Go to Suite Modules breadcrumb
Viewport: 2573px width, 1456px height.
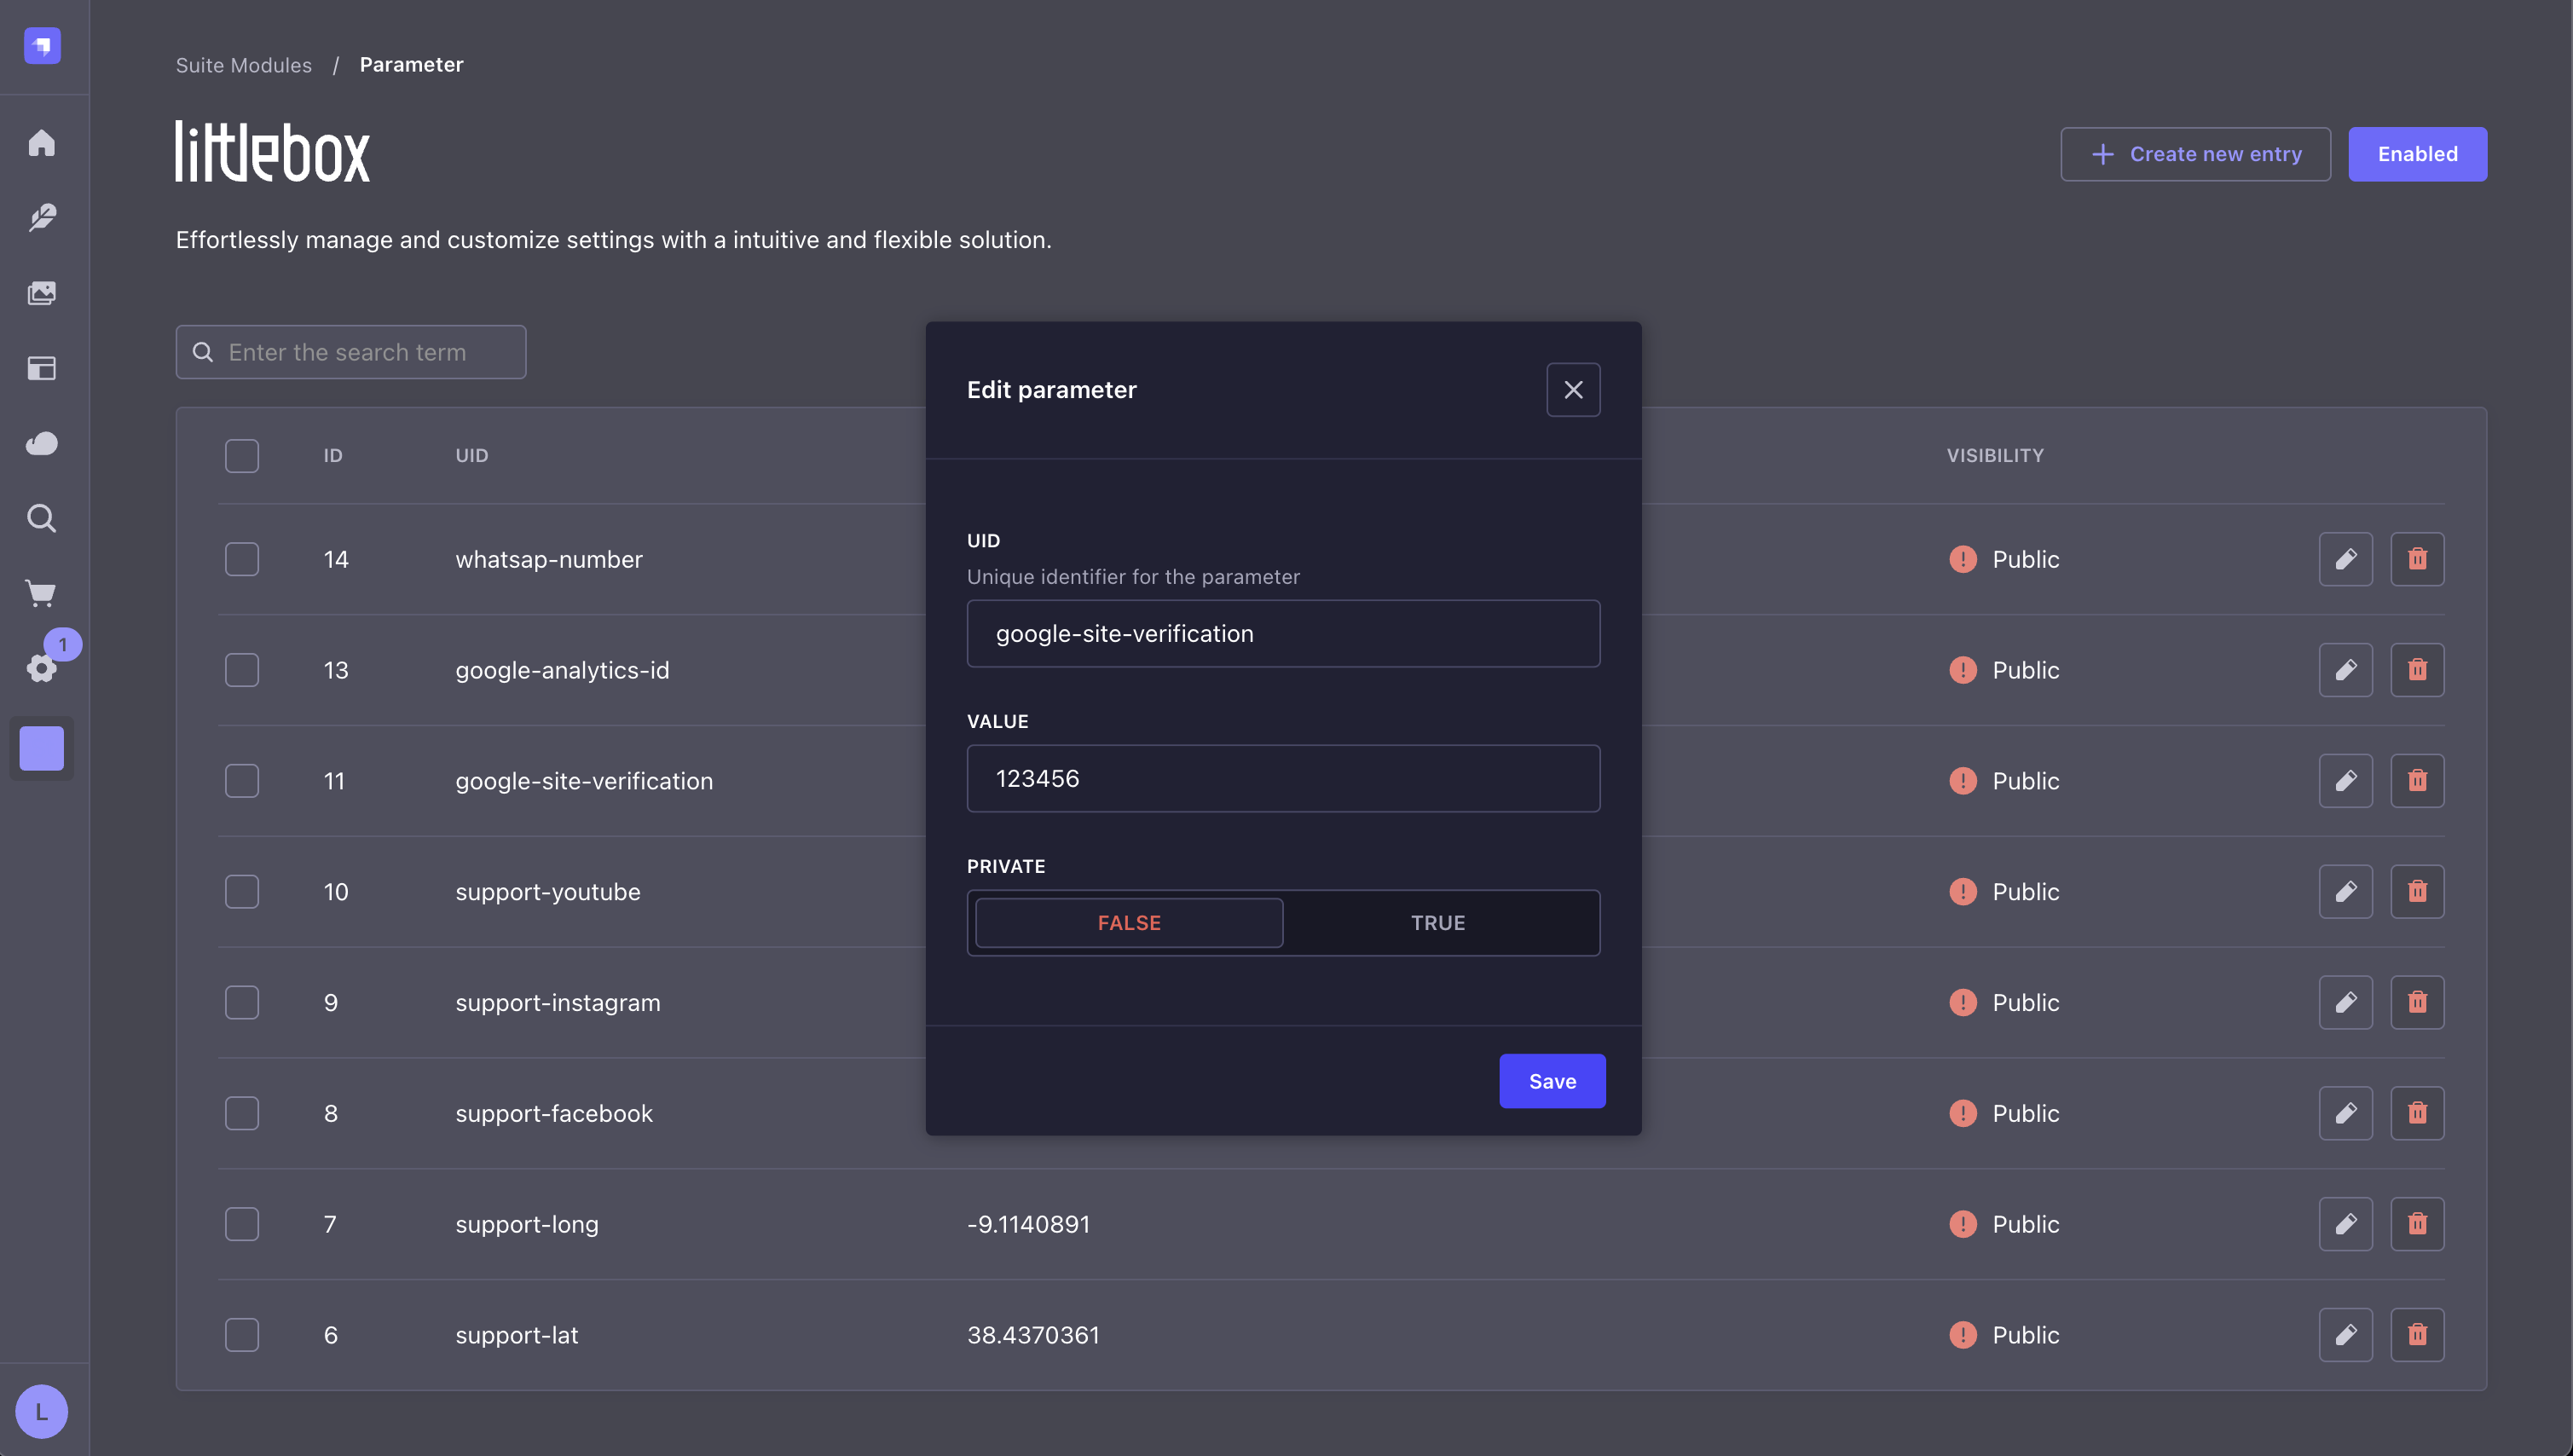(244, 65)
